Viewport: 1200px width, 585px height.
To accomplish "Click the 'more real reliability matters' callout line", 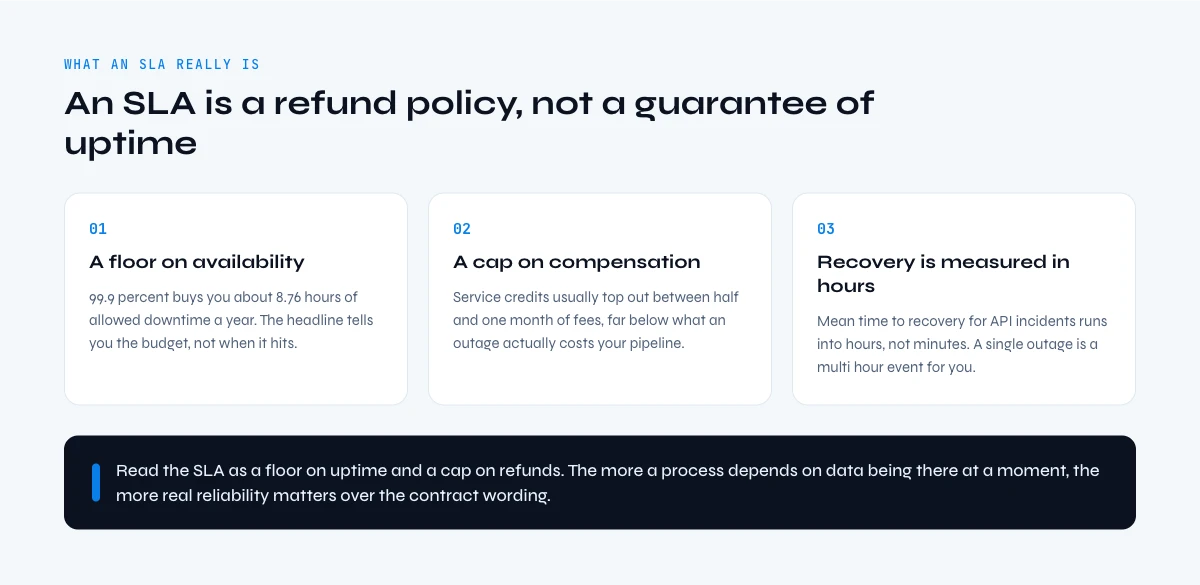I will (333, 495).
